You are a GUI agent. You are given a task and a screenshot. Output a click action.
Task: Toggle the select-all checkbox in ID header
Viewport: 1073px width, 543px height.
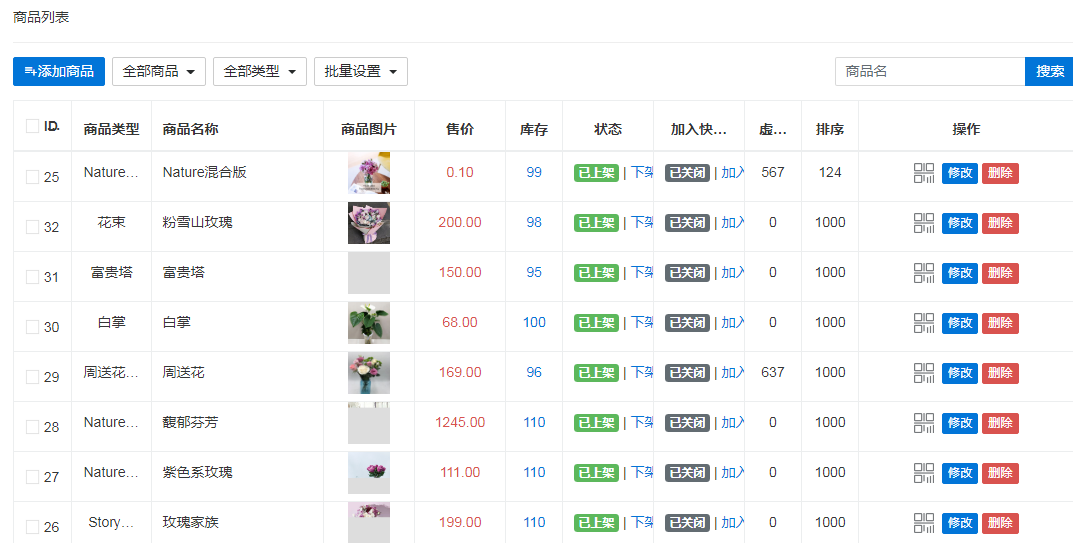(x=32, y=126)
